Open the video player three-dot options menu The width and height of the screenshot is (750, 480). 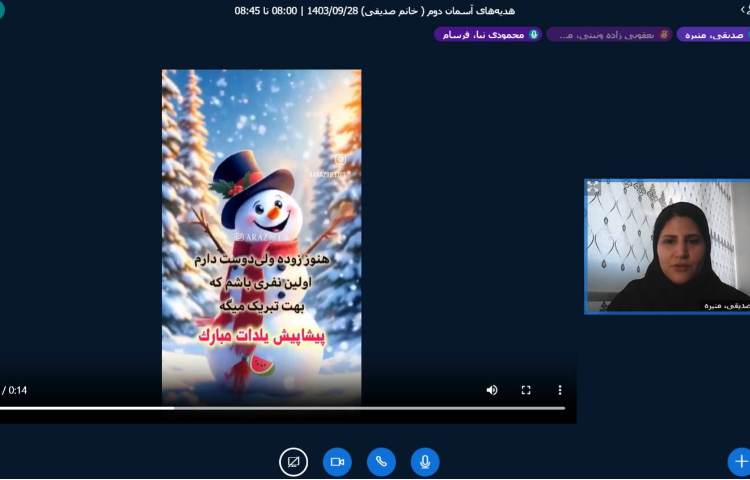[x=560, y=390]
